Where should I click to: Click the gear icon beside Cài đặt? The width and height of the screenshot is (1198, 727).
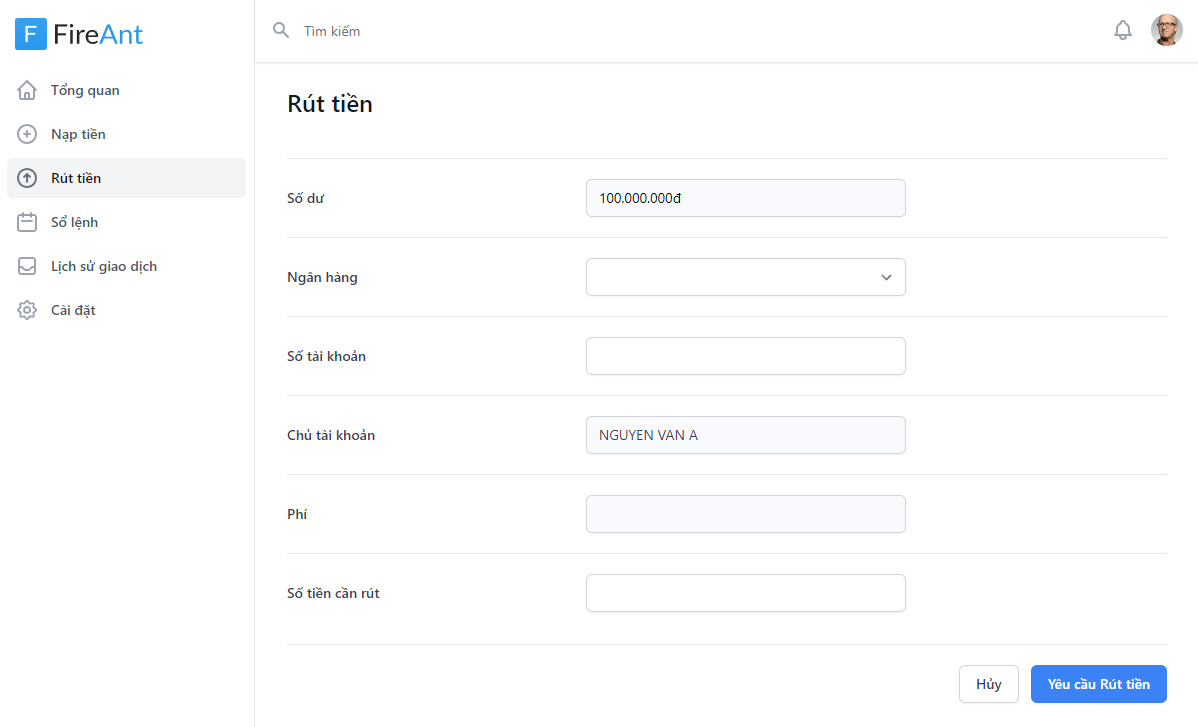(x=28, y=310)
